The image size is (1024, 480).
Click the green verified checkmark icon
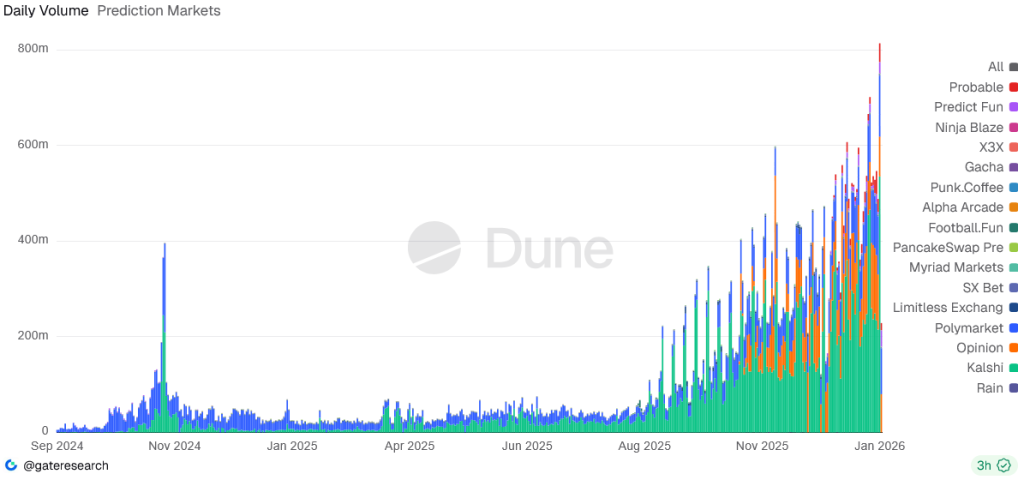(x=1002, y=465)
